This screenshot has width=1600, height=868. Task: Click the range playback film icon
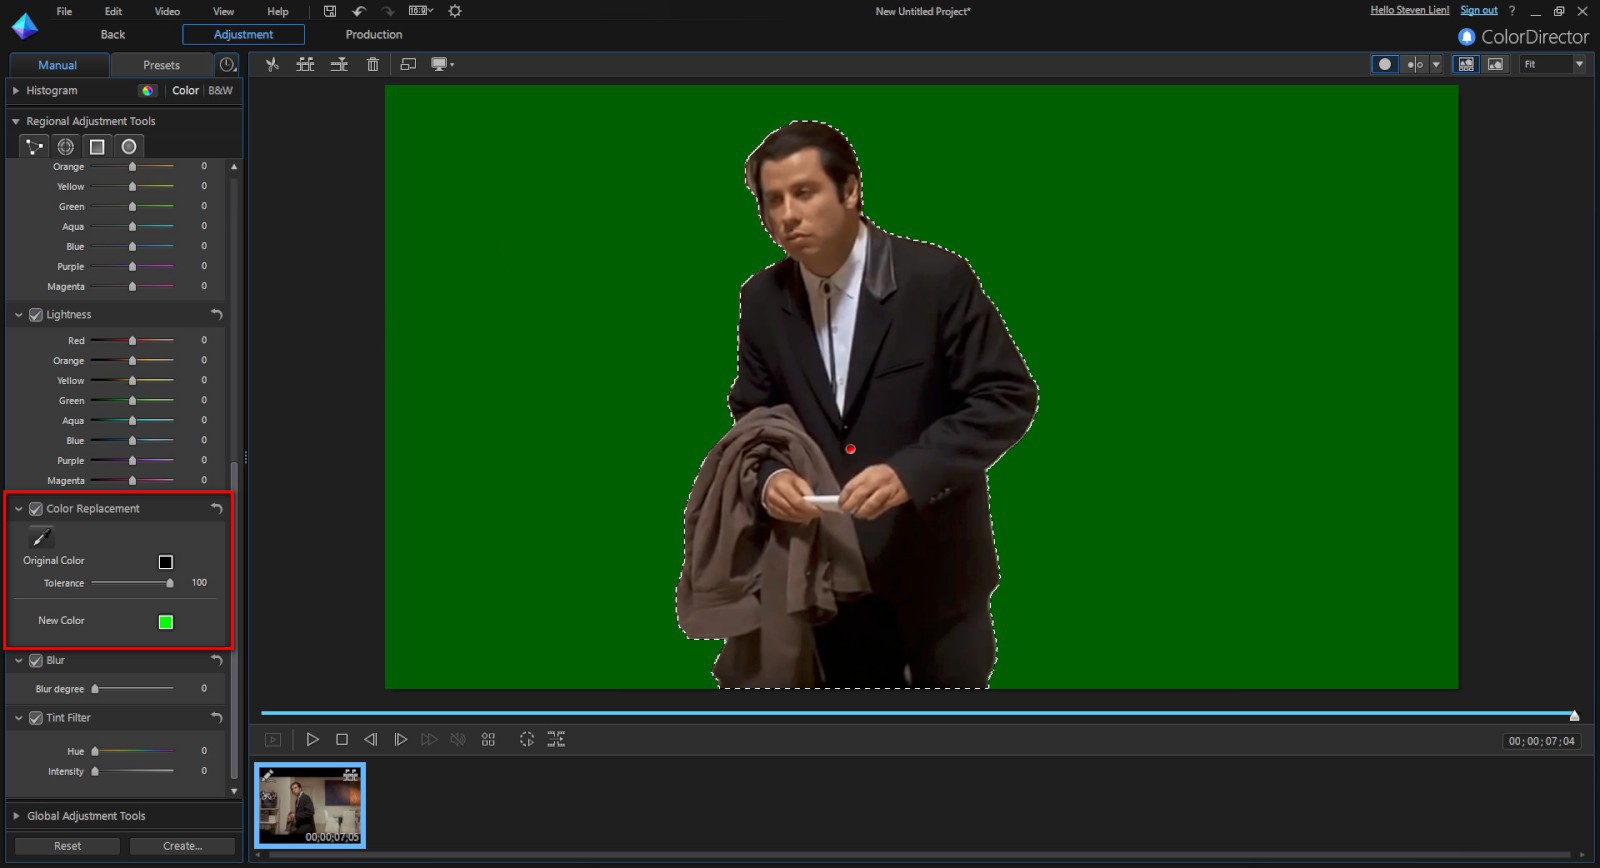pyautogui.click(x=556, y=739)
